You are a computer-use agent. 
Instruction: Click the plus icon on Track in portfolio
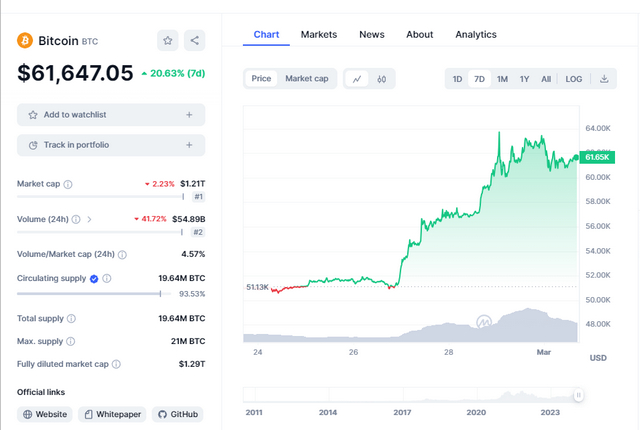click(189, 145)
